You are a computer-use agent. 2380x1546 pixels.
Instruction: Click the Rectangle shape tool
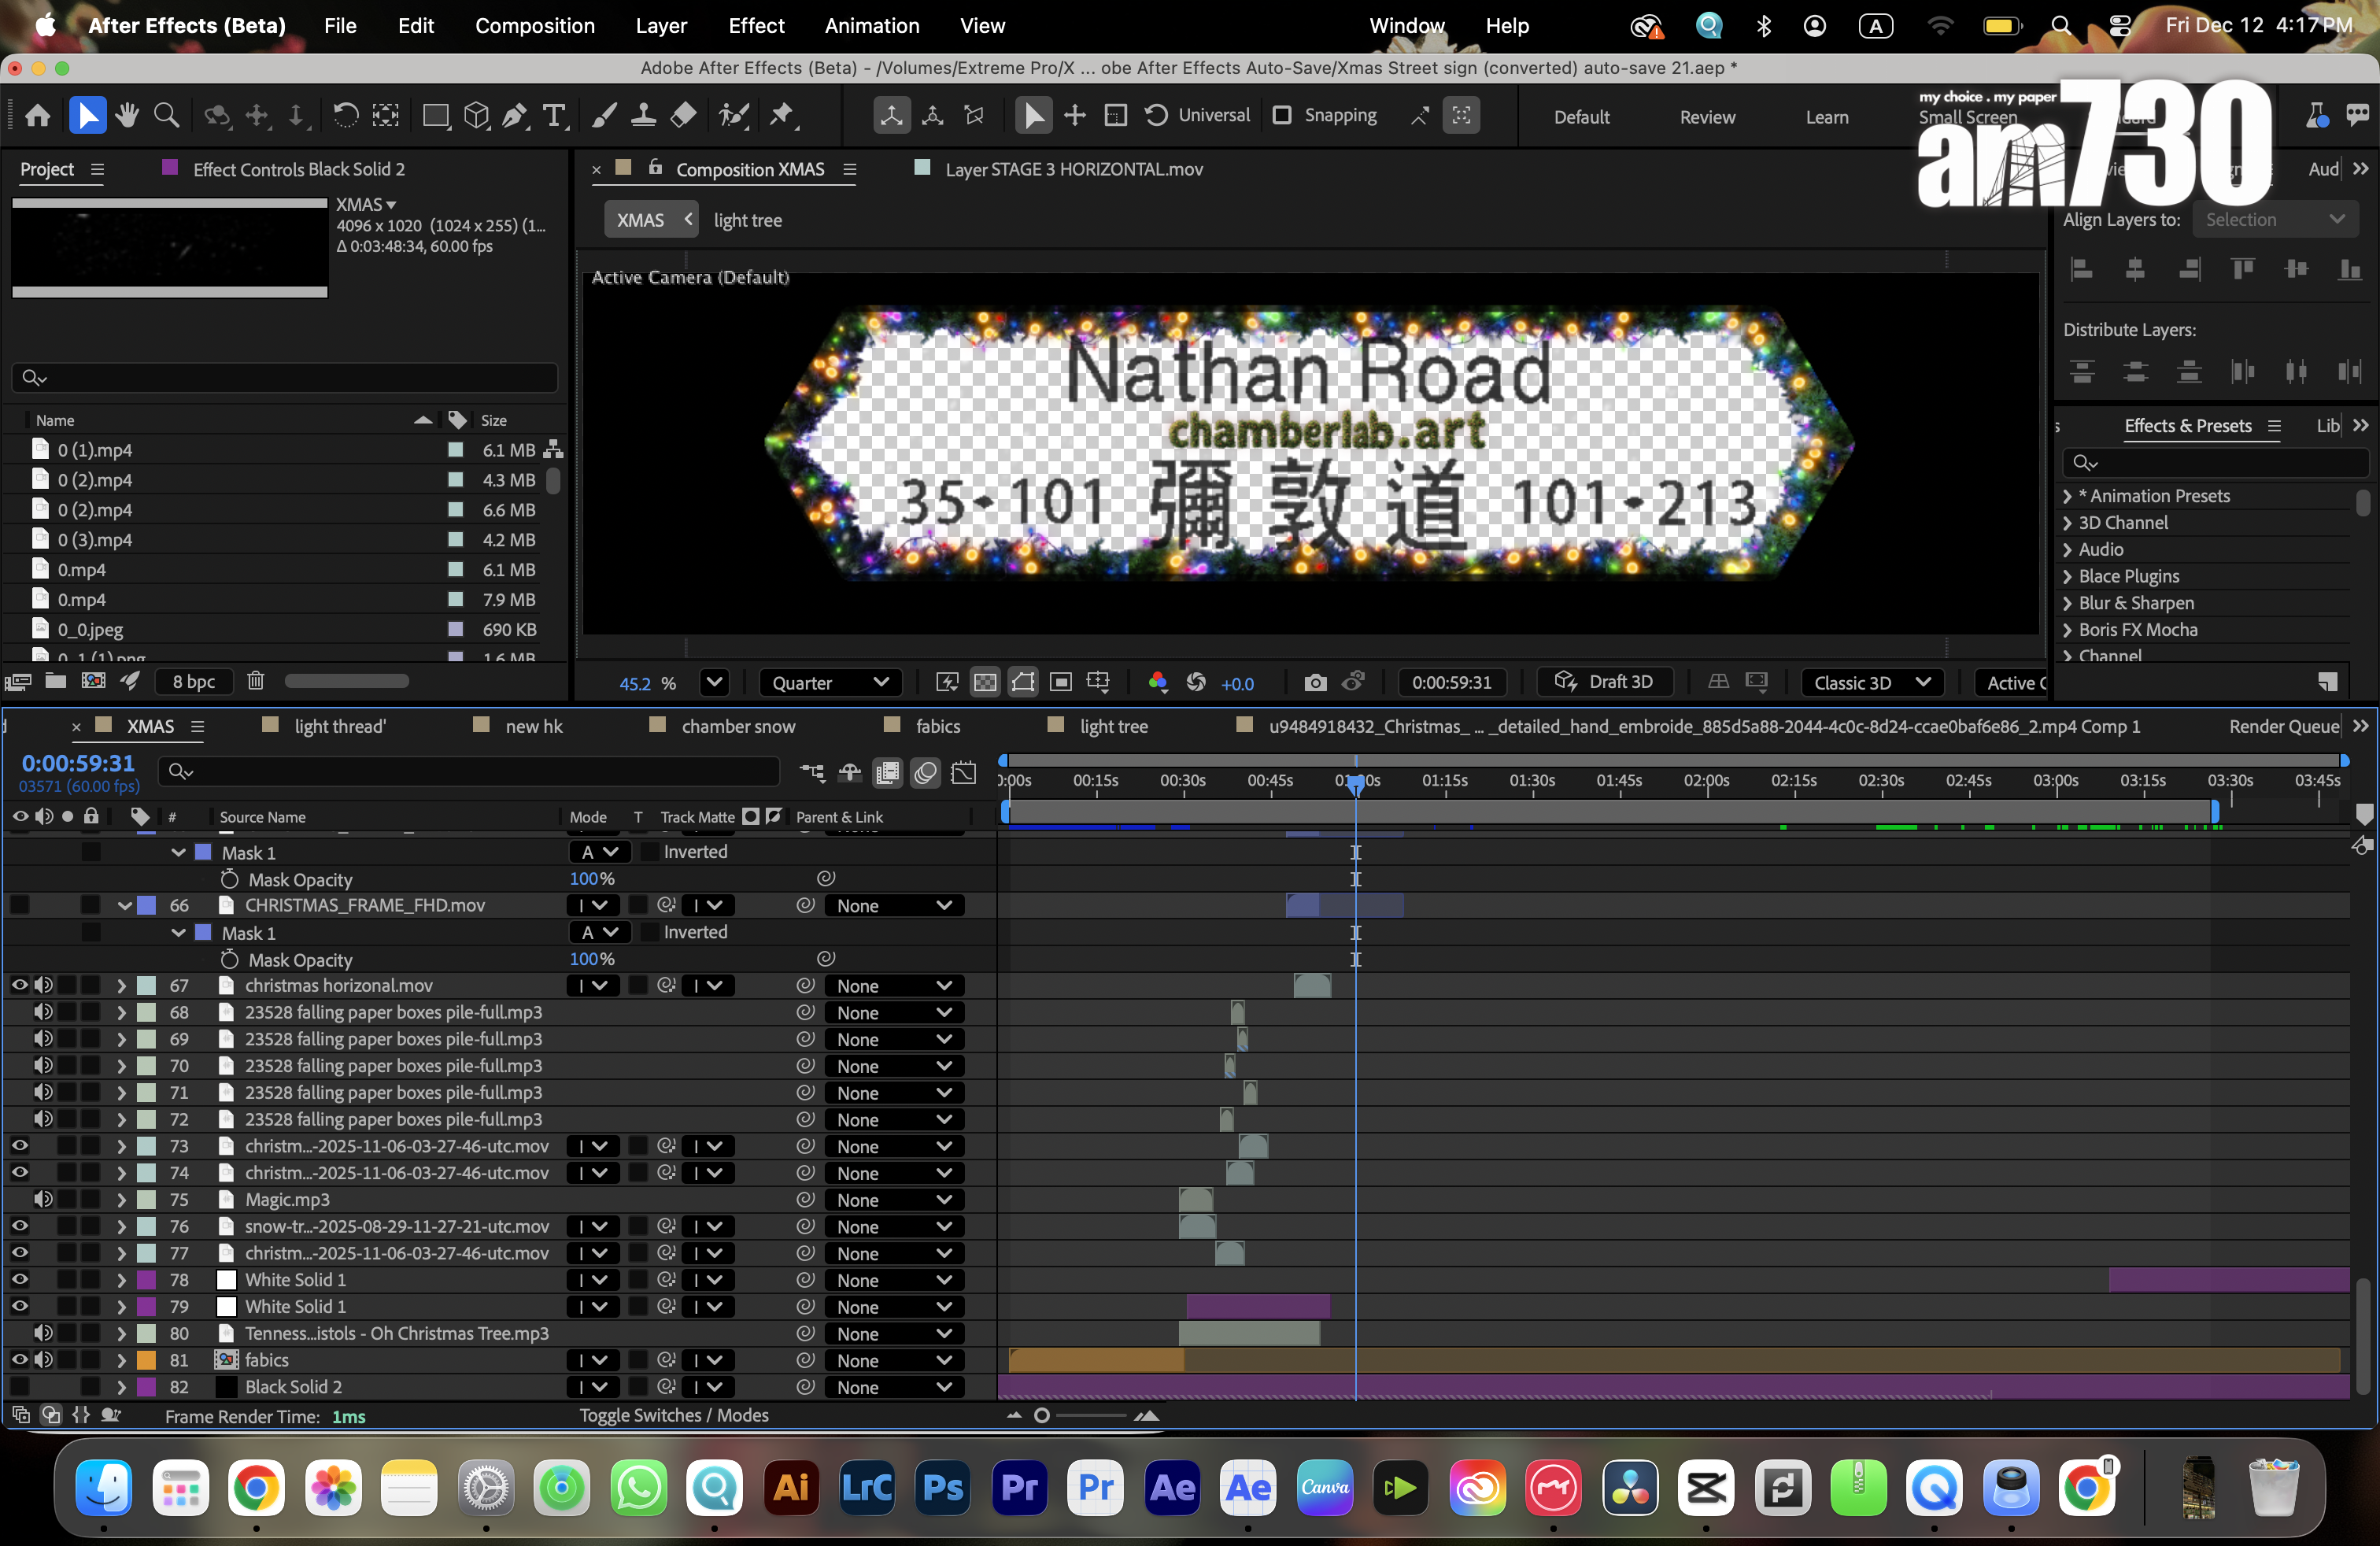435,115
